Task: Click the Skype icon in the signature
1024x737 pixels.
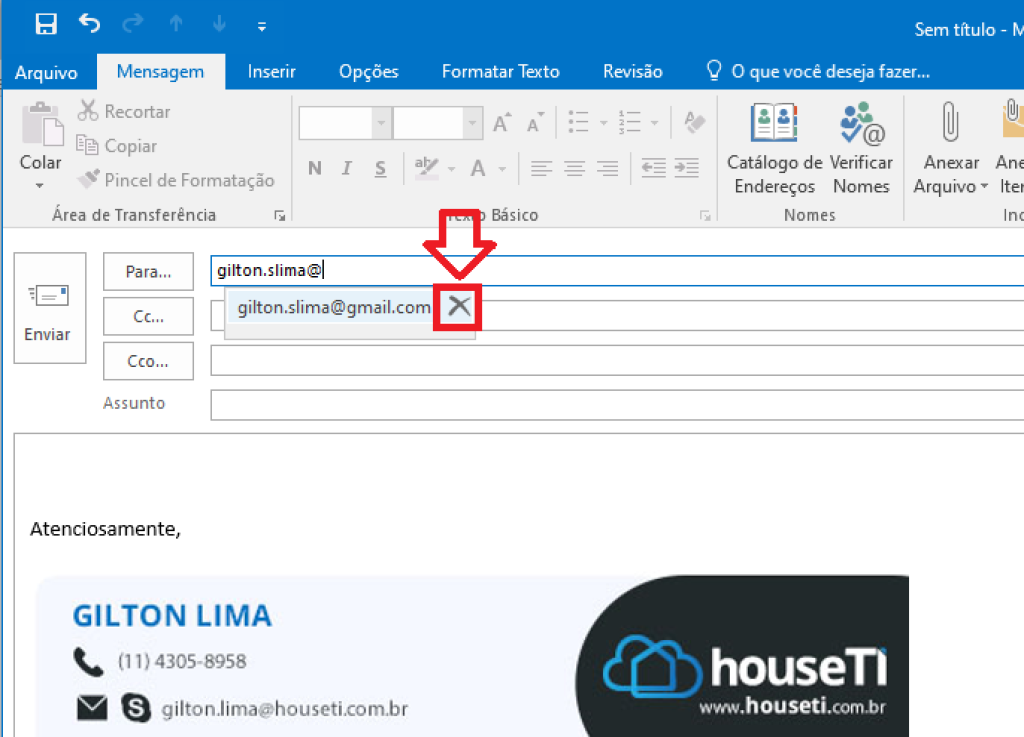Action: pyautogui.click(x=136, y=708)
